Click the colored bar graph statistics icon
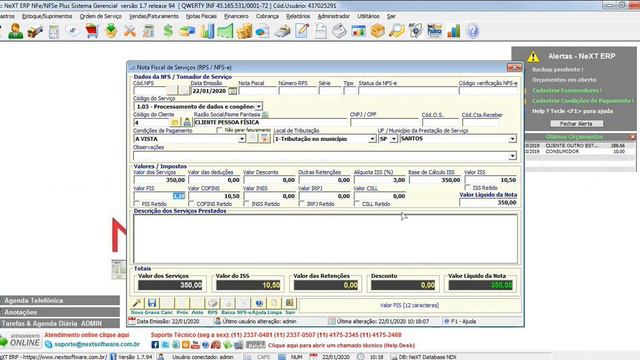Viewport: 640px width, 360px height. click(x=453, y=31)
